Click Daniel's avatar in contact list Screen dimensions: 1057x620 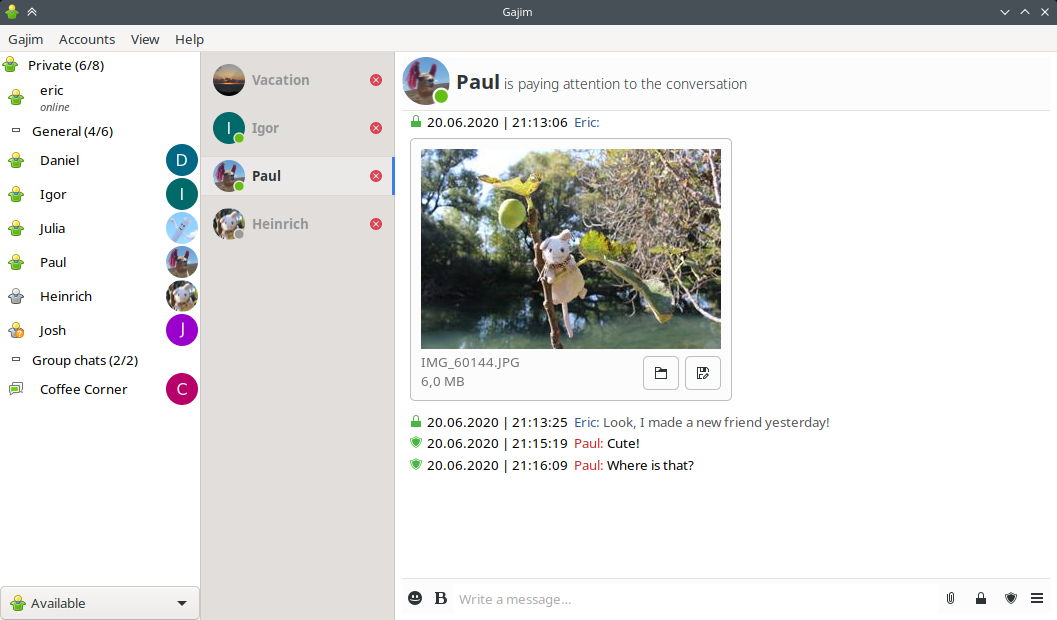tap(182, 160)
